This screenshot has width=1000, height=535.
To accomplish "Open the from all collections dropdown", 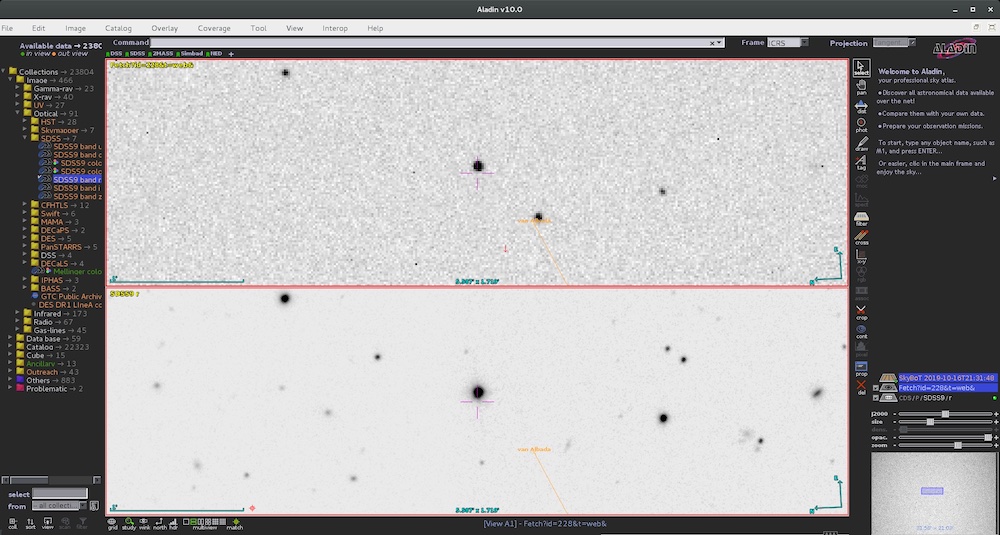I will [x=59, y=506].
